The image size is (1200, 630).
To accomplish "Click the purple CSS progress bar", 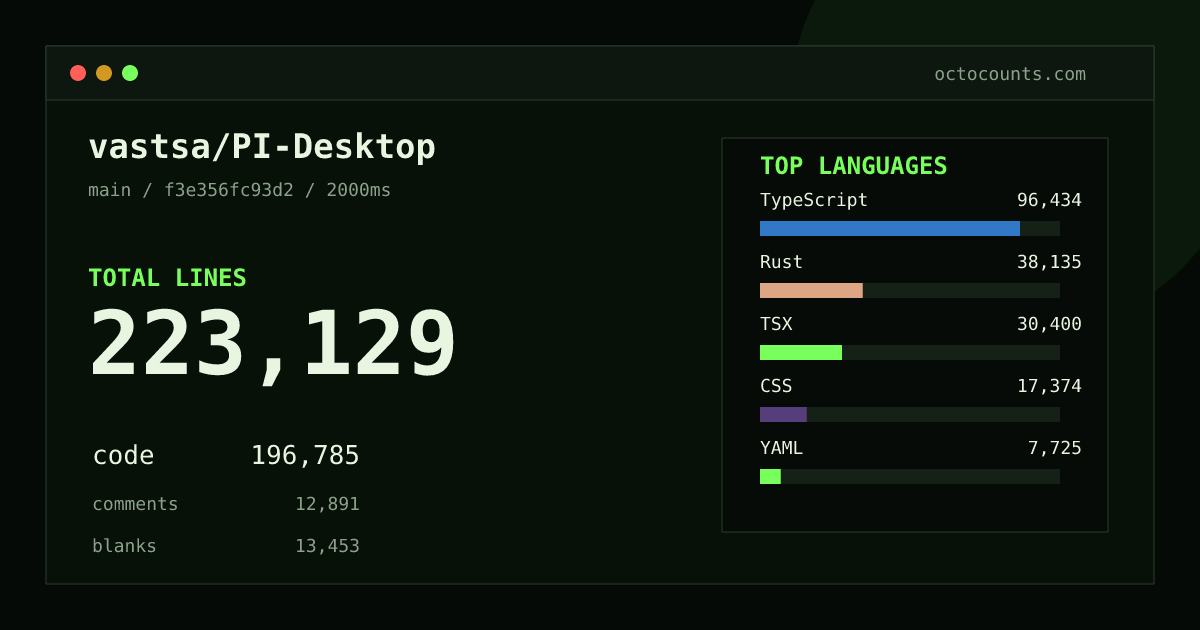I will 783,414.
